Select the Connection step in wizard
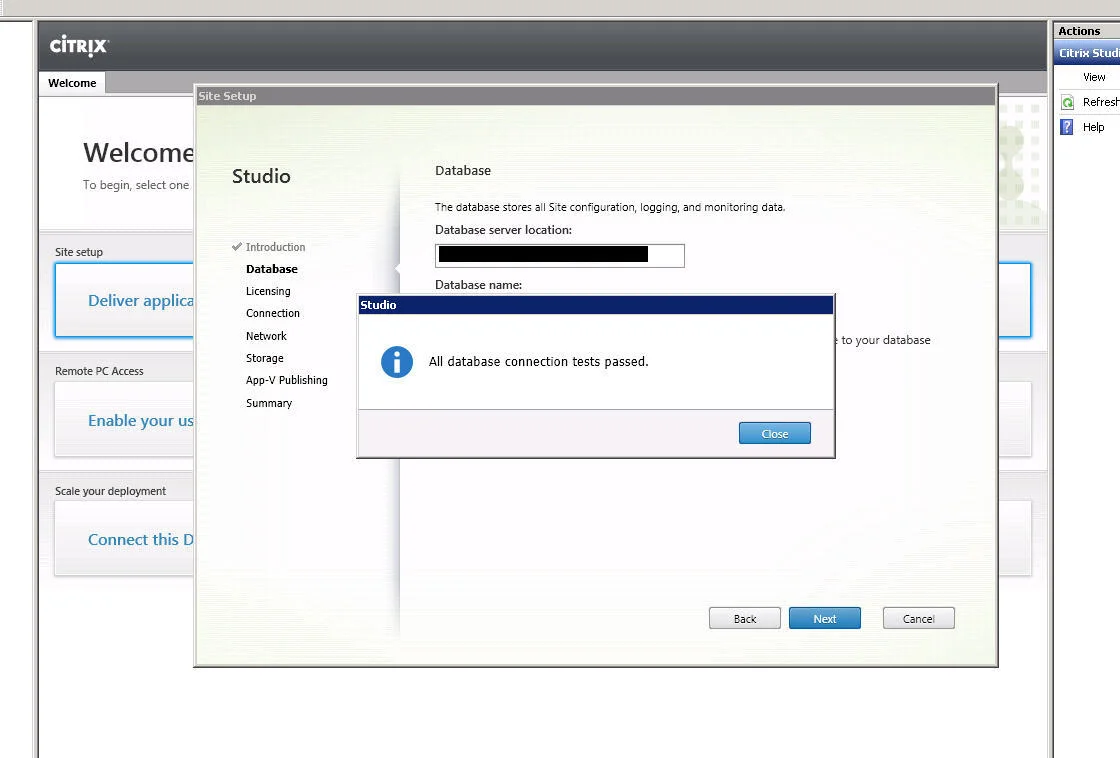Screen dimensions: 1120x758 (x=273, y=314)
